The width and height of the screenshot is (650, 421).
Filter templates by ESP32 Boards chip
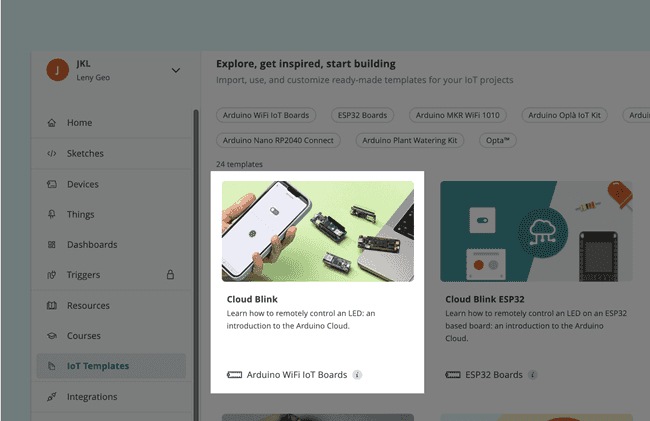pos(362,116)
